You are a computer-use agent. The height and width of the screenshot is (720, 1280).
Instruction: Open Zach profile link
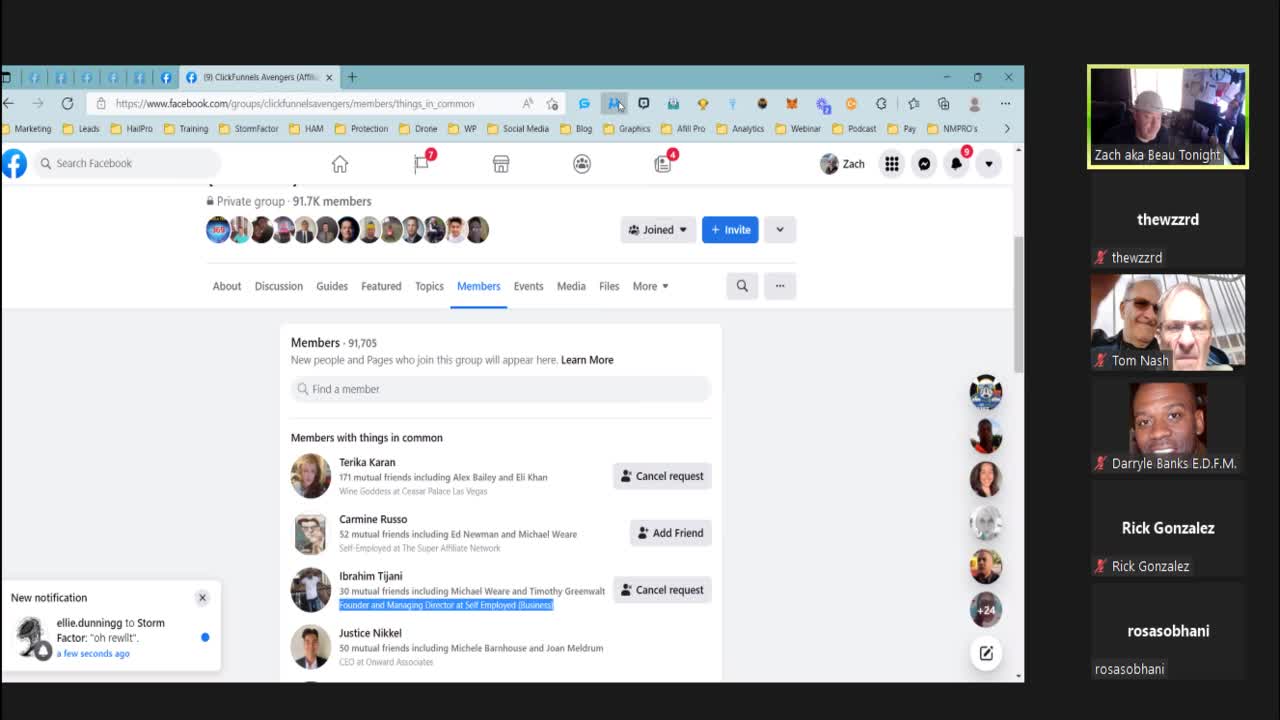[x=842, y=164]
